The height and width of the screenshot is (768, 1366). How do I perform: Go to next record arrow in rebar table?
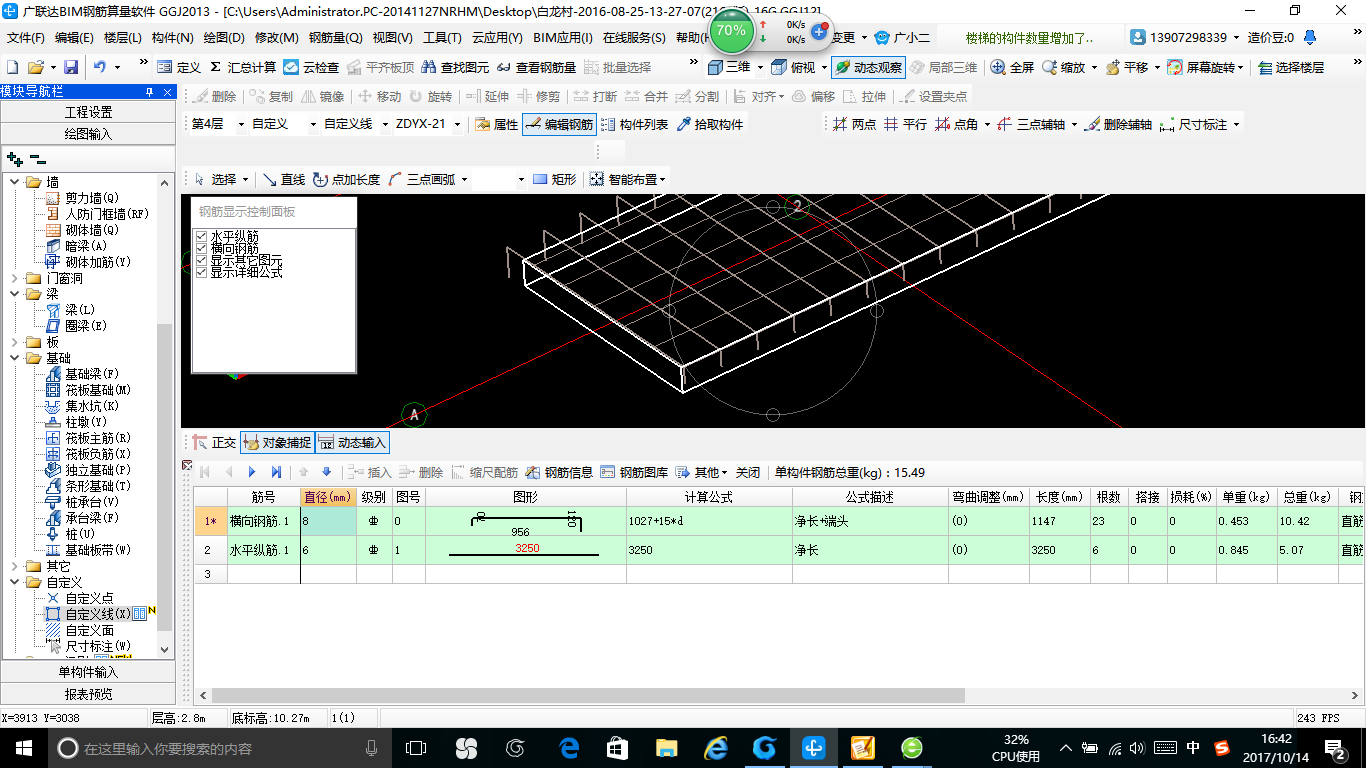[252, 472]
